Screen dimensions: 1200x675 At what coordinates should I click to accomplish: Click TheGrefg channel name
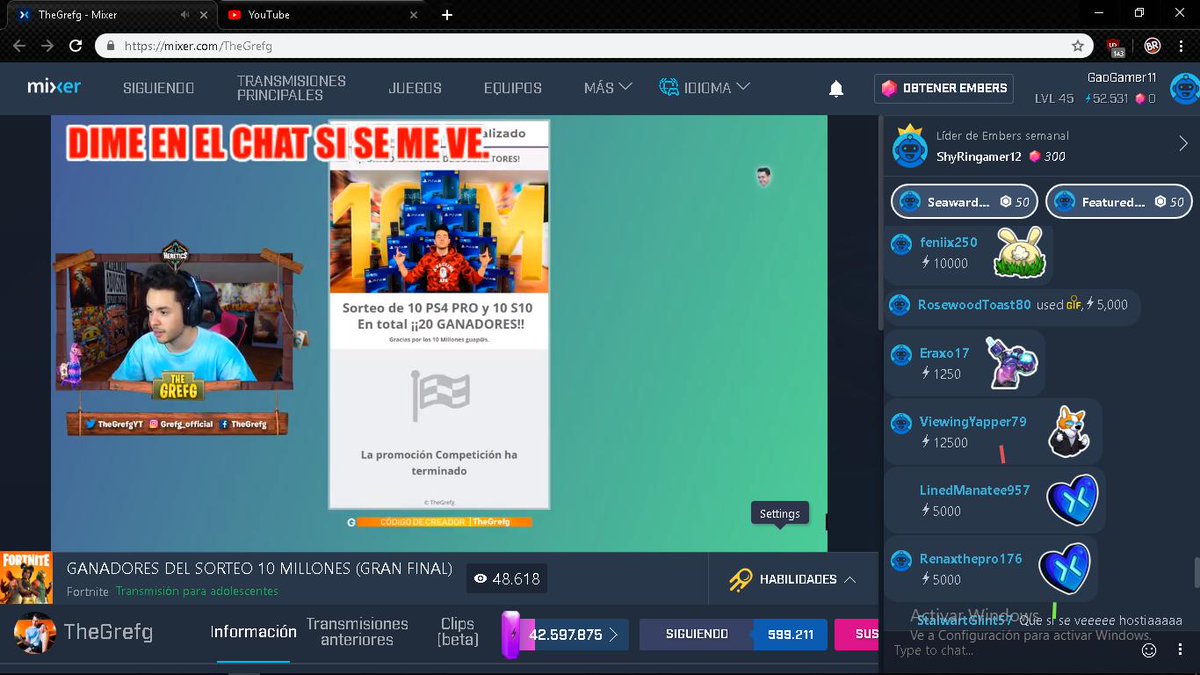click(108, 632)
